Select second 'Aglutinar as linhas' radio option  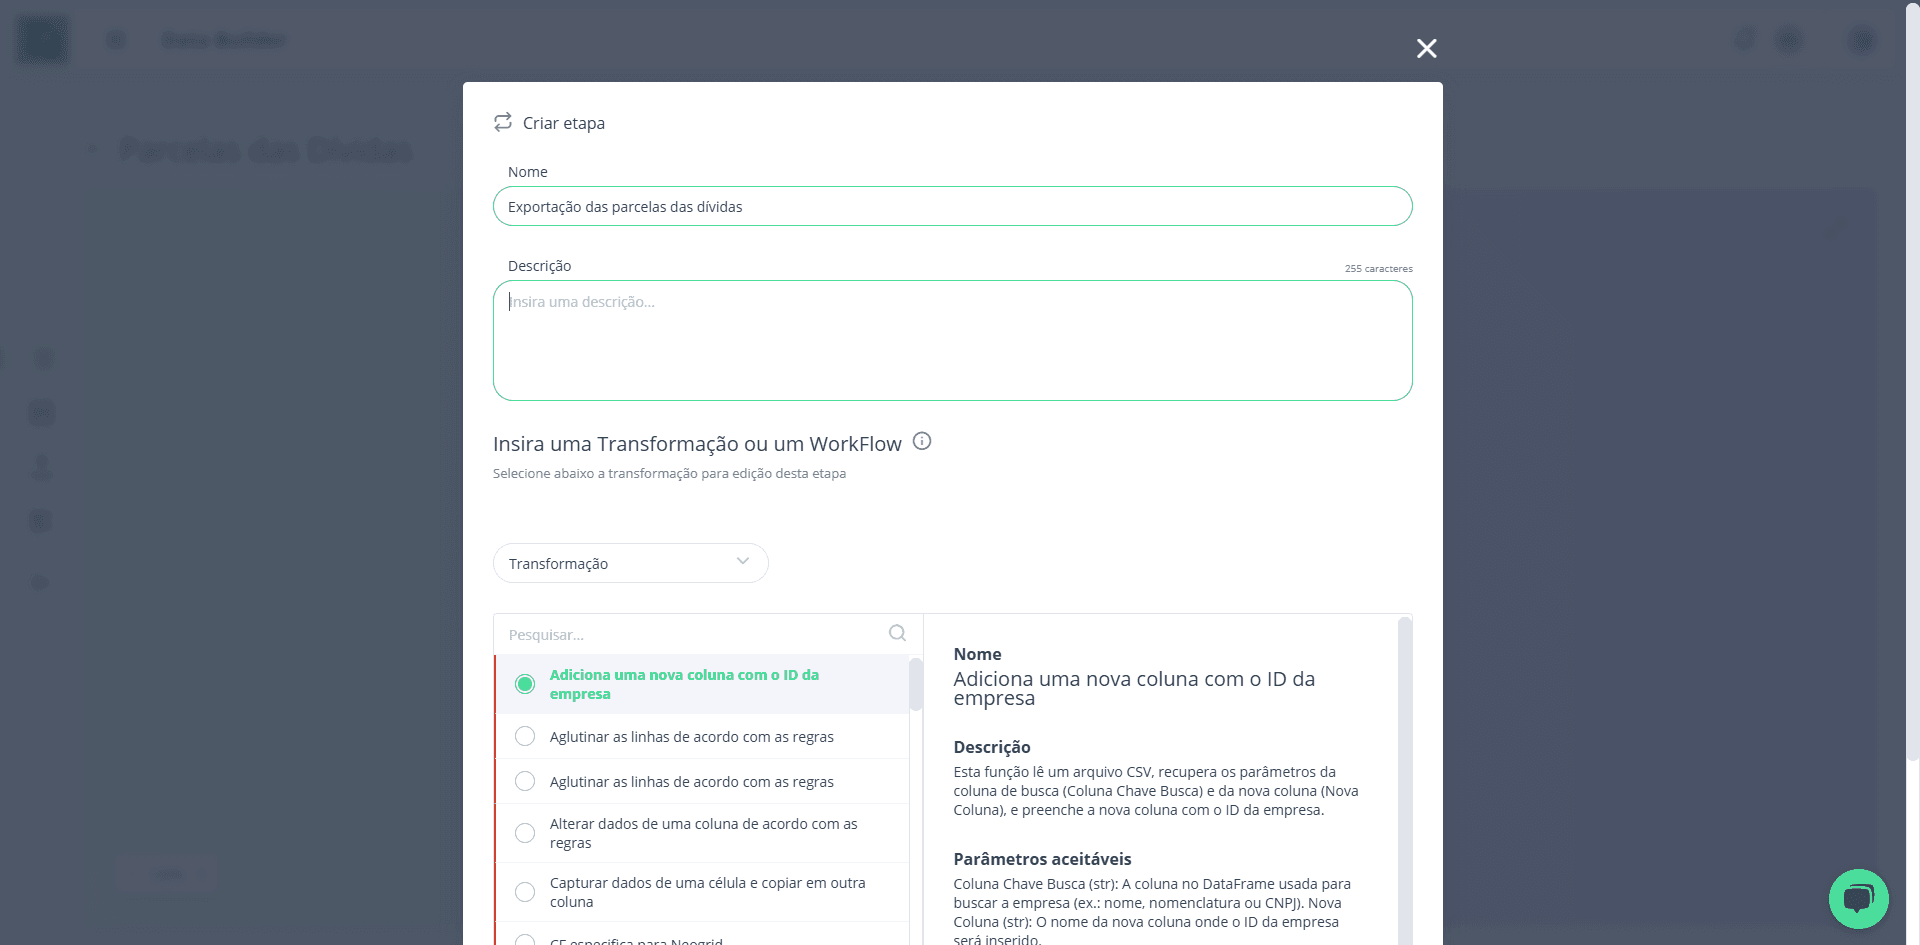[x=525, y=781]
